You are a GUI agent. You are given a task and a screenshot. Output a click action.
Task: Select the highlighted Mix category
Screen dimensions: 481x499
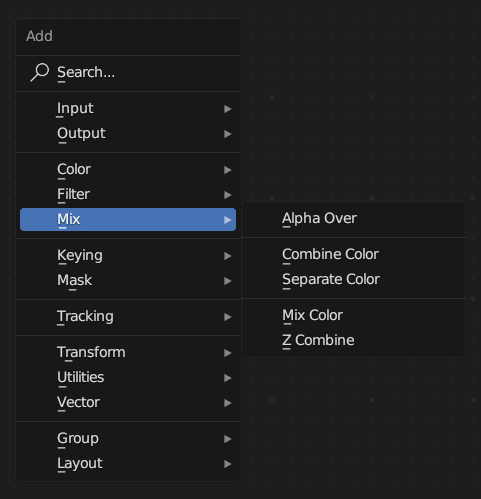[128, 220]
